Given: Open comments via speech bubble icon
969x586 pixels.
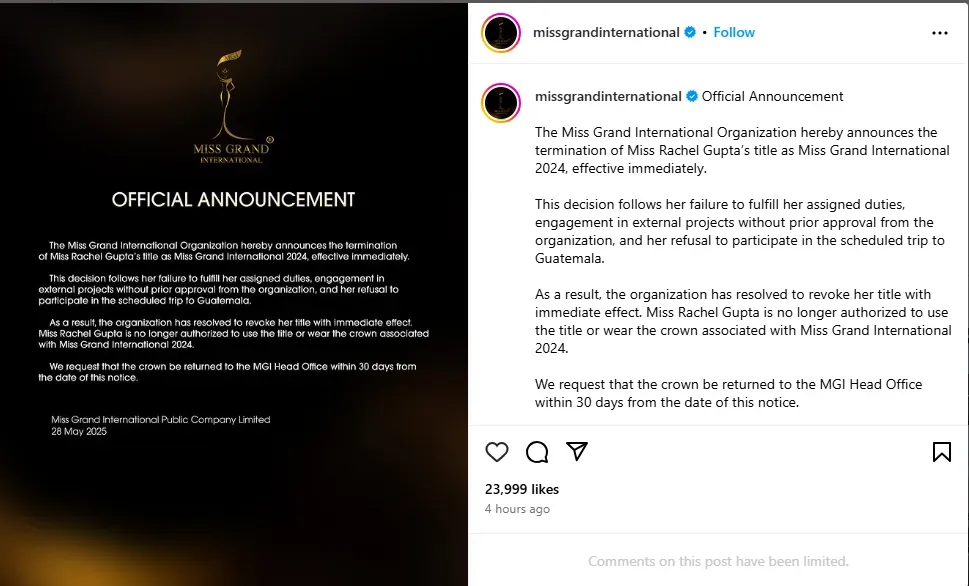Looking at the screenshot, I should click(x=537, y=452).
